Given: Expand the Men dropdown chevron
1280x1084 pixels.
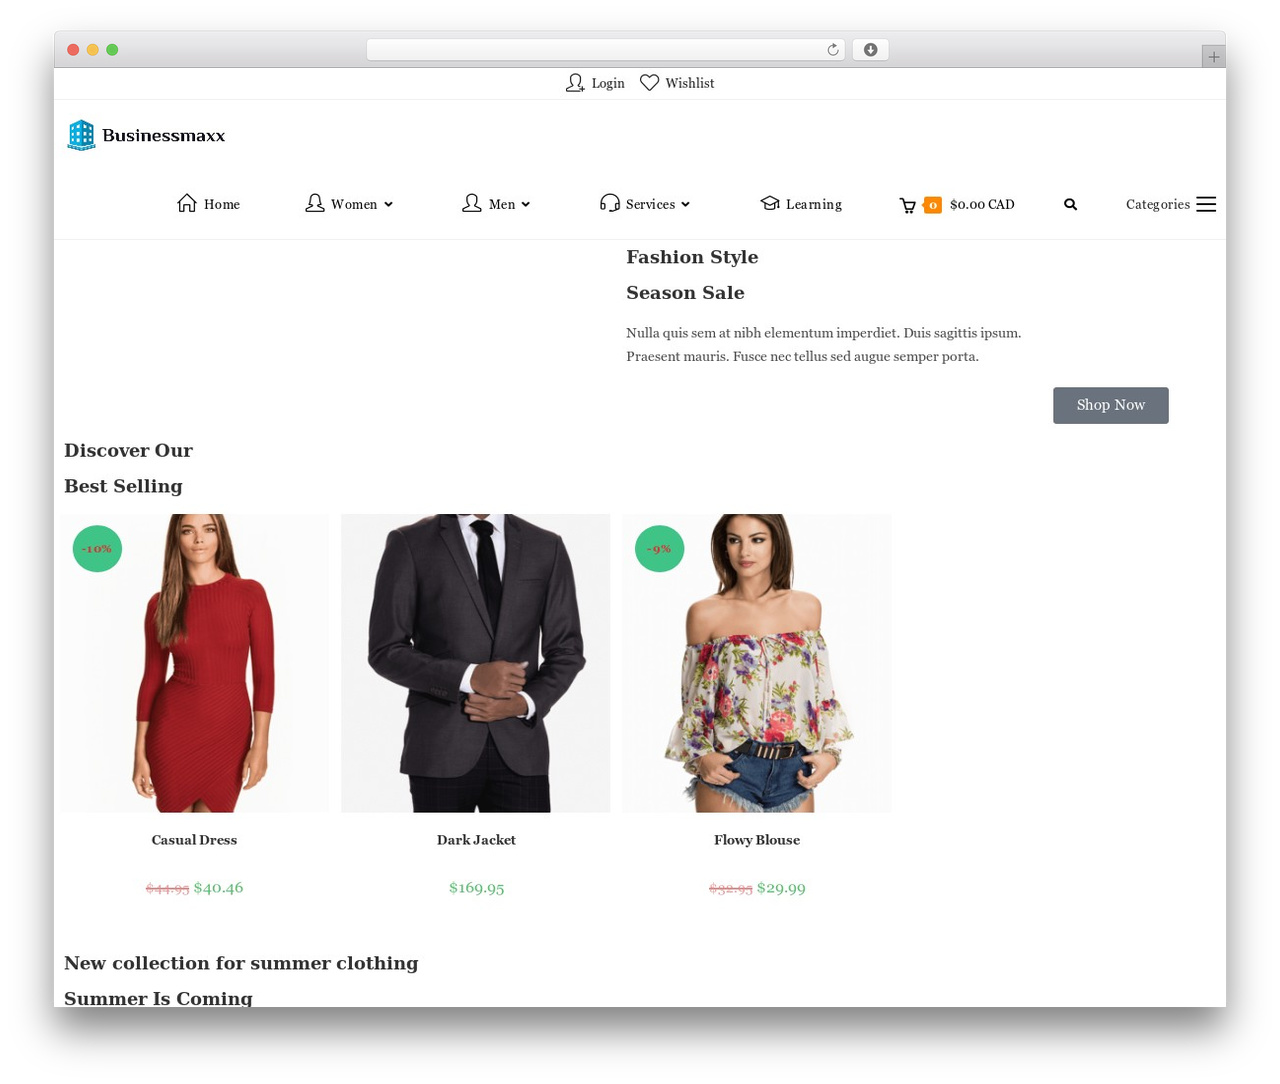Looking at the screenshot, I should pos(525,204).
